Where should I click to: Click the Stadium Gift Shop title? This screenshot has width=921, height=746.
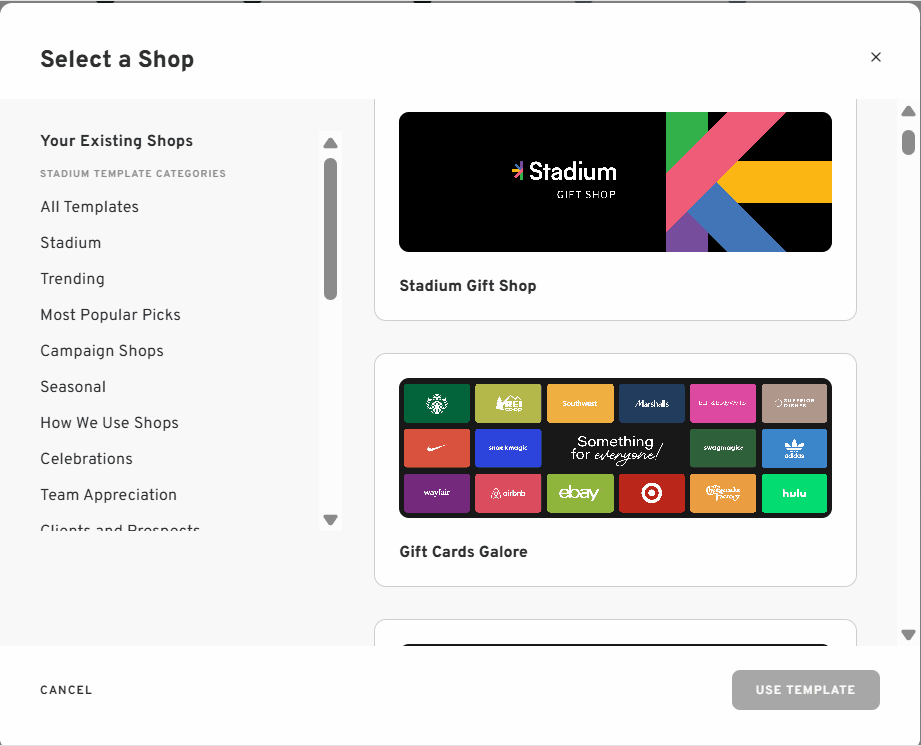pos(468,286)
